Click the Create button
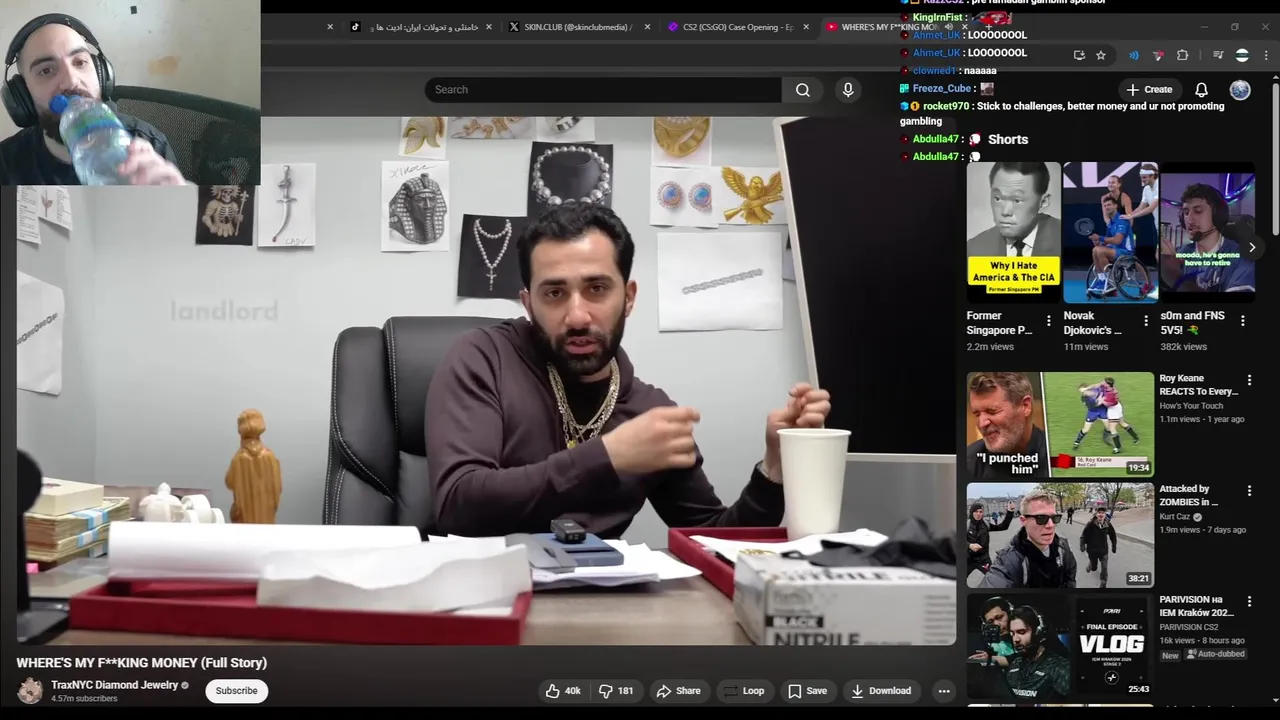The image size is (1280, 720). (x=1149, y=90)
